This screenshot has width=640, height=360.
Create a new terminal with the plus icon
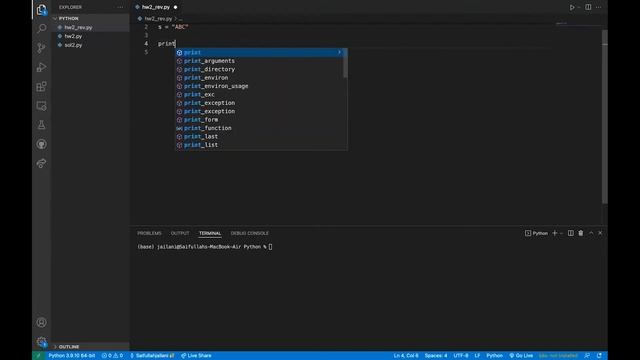click(x=555, y=233)
